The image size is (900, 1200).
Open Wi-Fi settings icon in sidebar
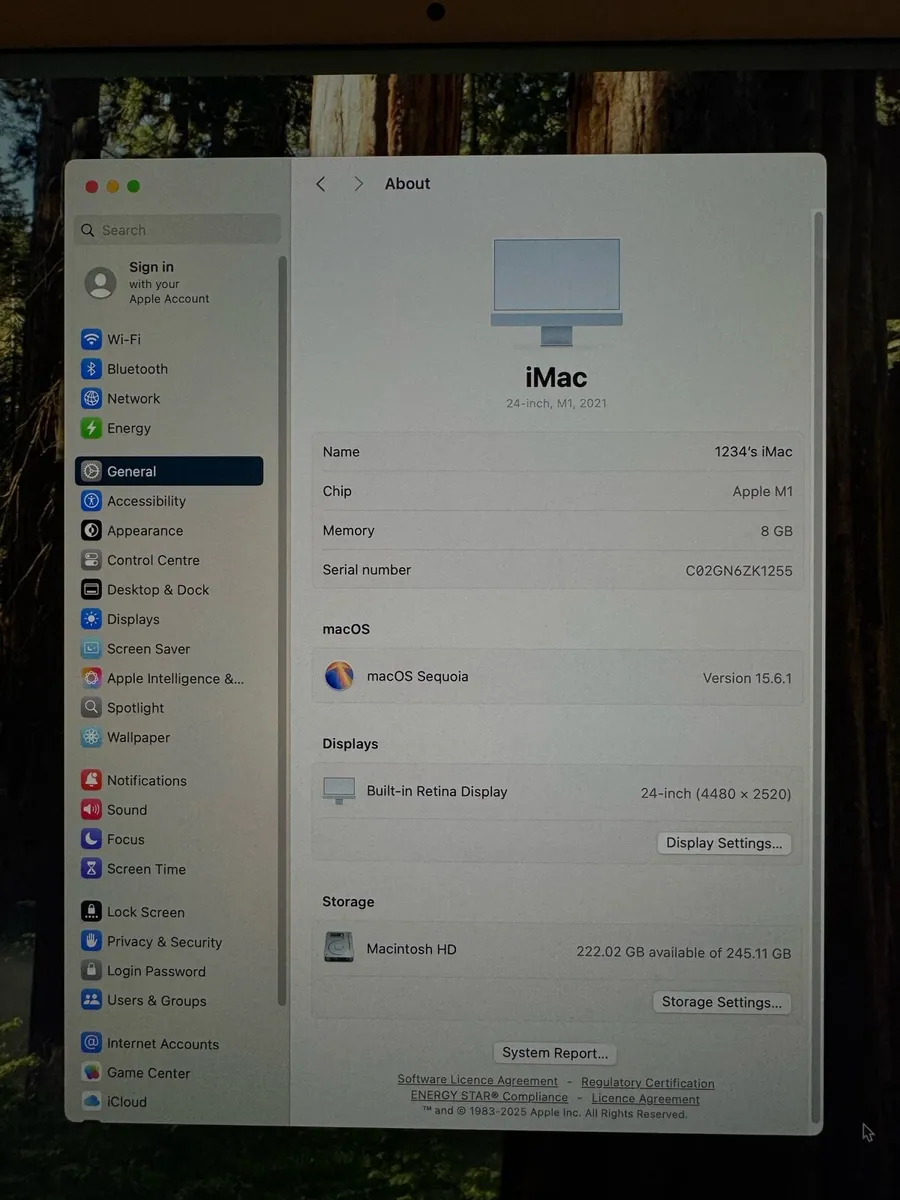tap(91, 339)
